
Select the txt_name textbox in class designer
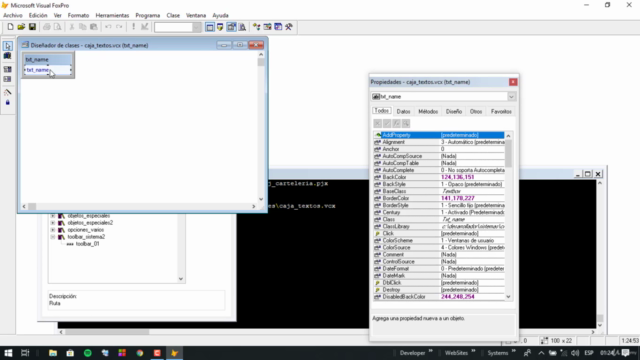(48, 70)
